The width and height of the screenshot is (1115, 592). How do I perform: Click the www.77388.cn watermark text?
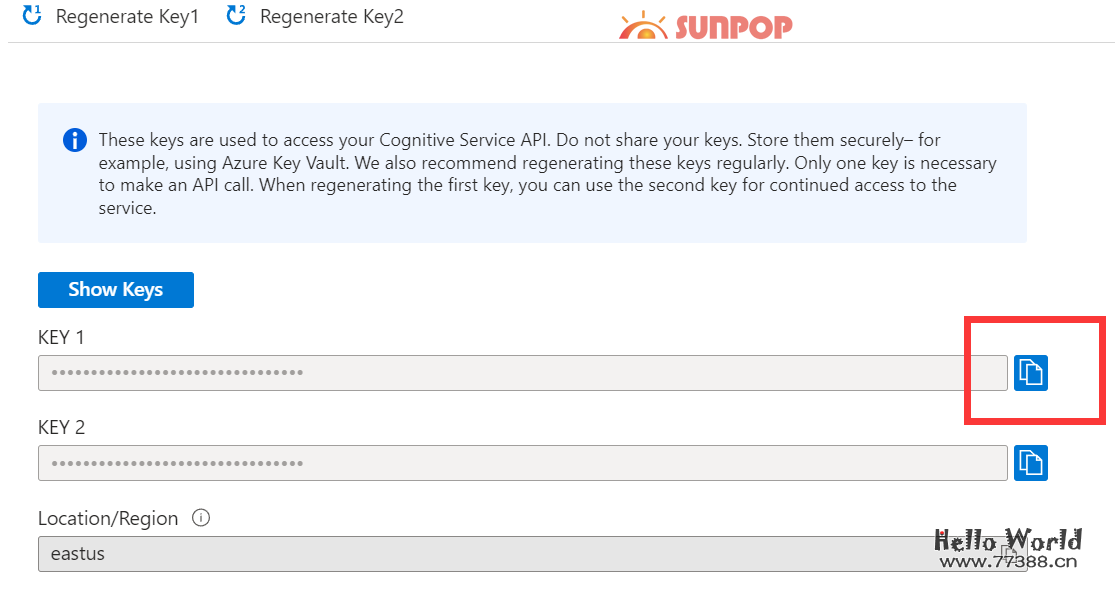point(1007,561)
